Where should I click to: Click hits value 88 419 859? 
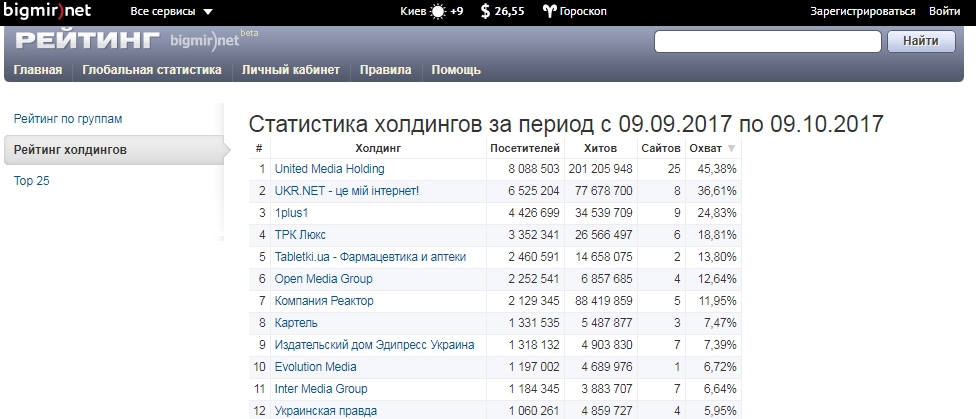click(604, 301)
